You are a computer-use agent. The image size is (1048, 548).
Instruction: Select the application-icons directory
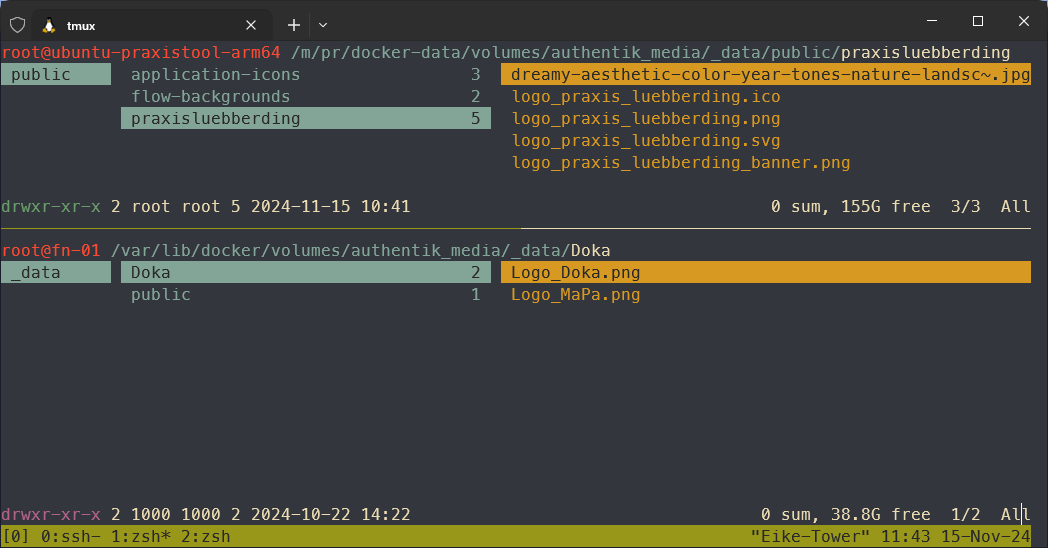point(215,75)
